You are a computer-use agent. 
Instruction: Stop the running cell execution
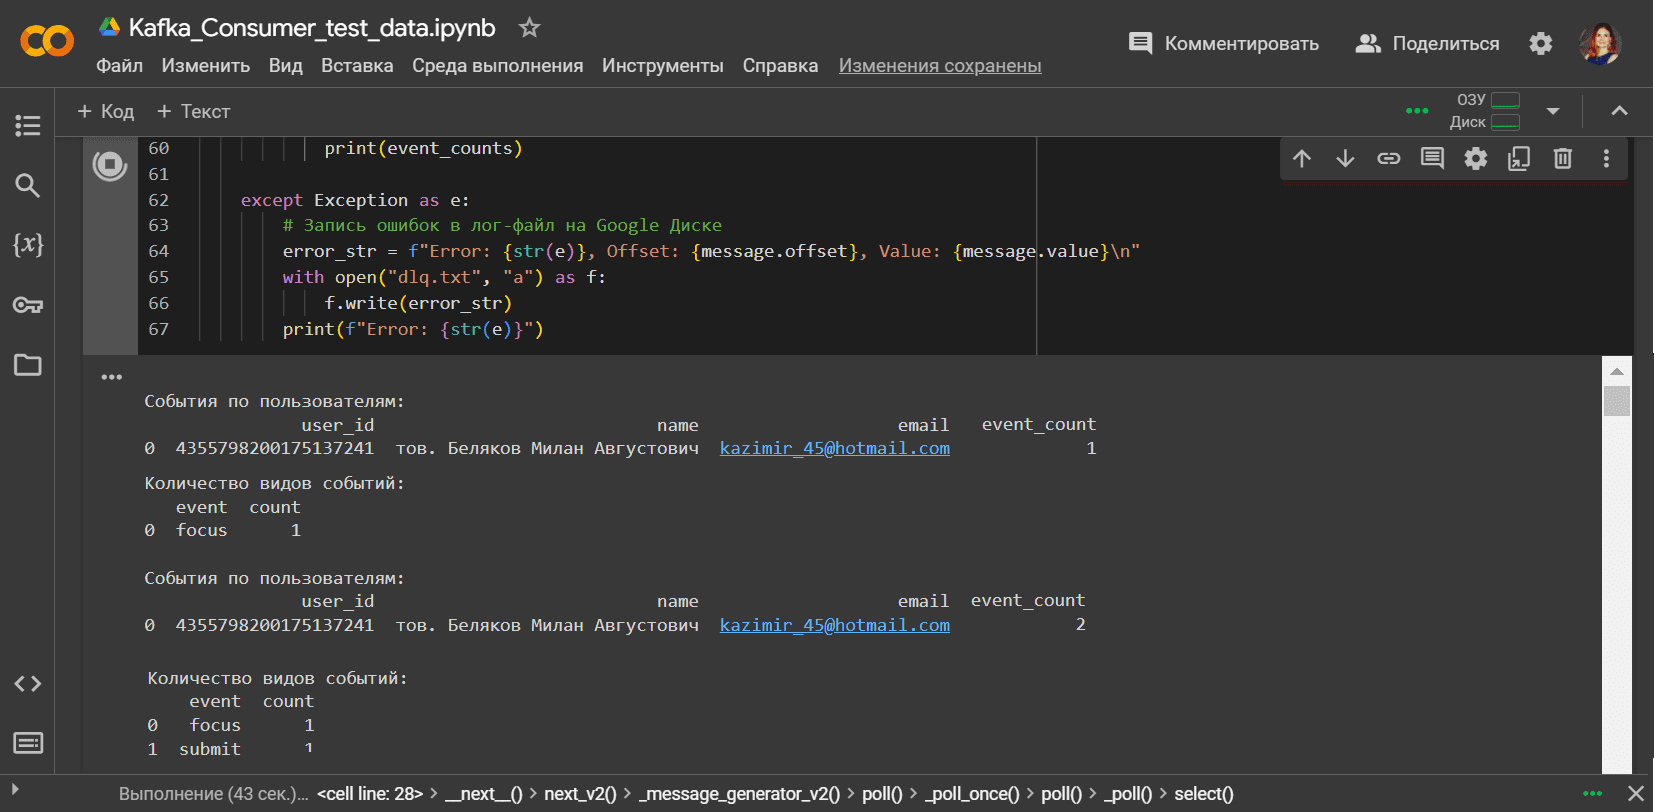tap(110, 165)
